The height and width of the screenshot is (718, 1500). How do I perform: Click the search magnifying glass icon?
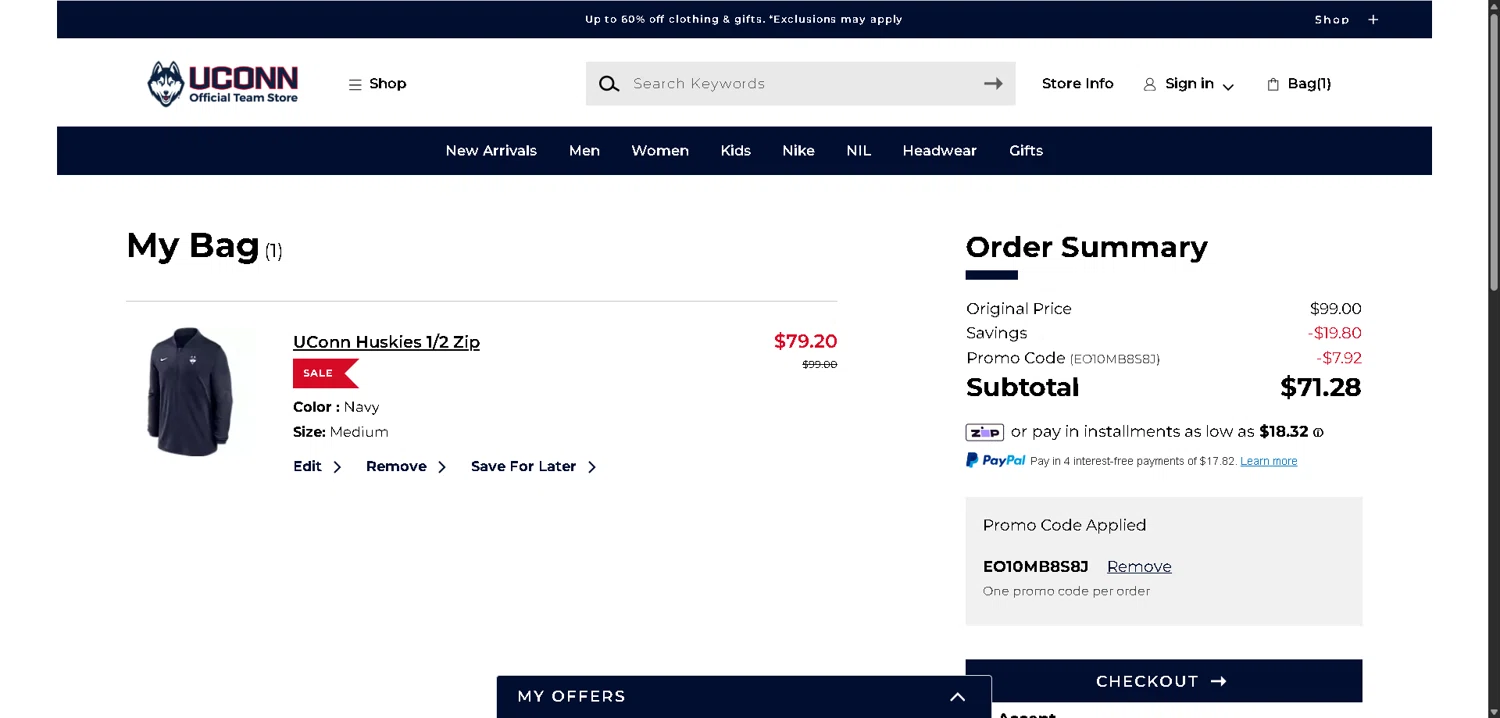[609, 84]
